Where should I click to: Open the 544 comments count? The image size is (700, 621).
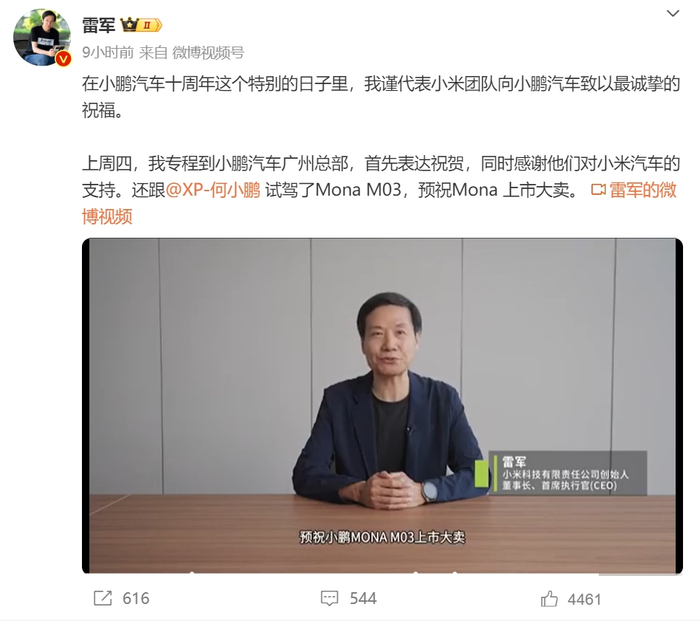pyautogui.click(x=363, y=599)
